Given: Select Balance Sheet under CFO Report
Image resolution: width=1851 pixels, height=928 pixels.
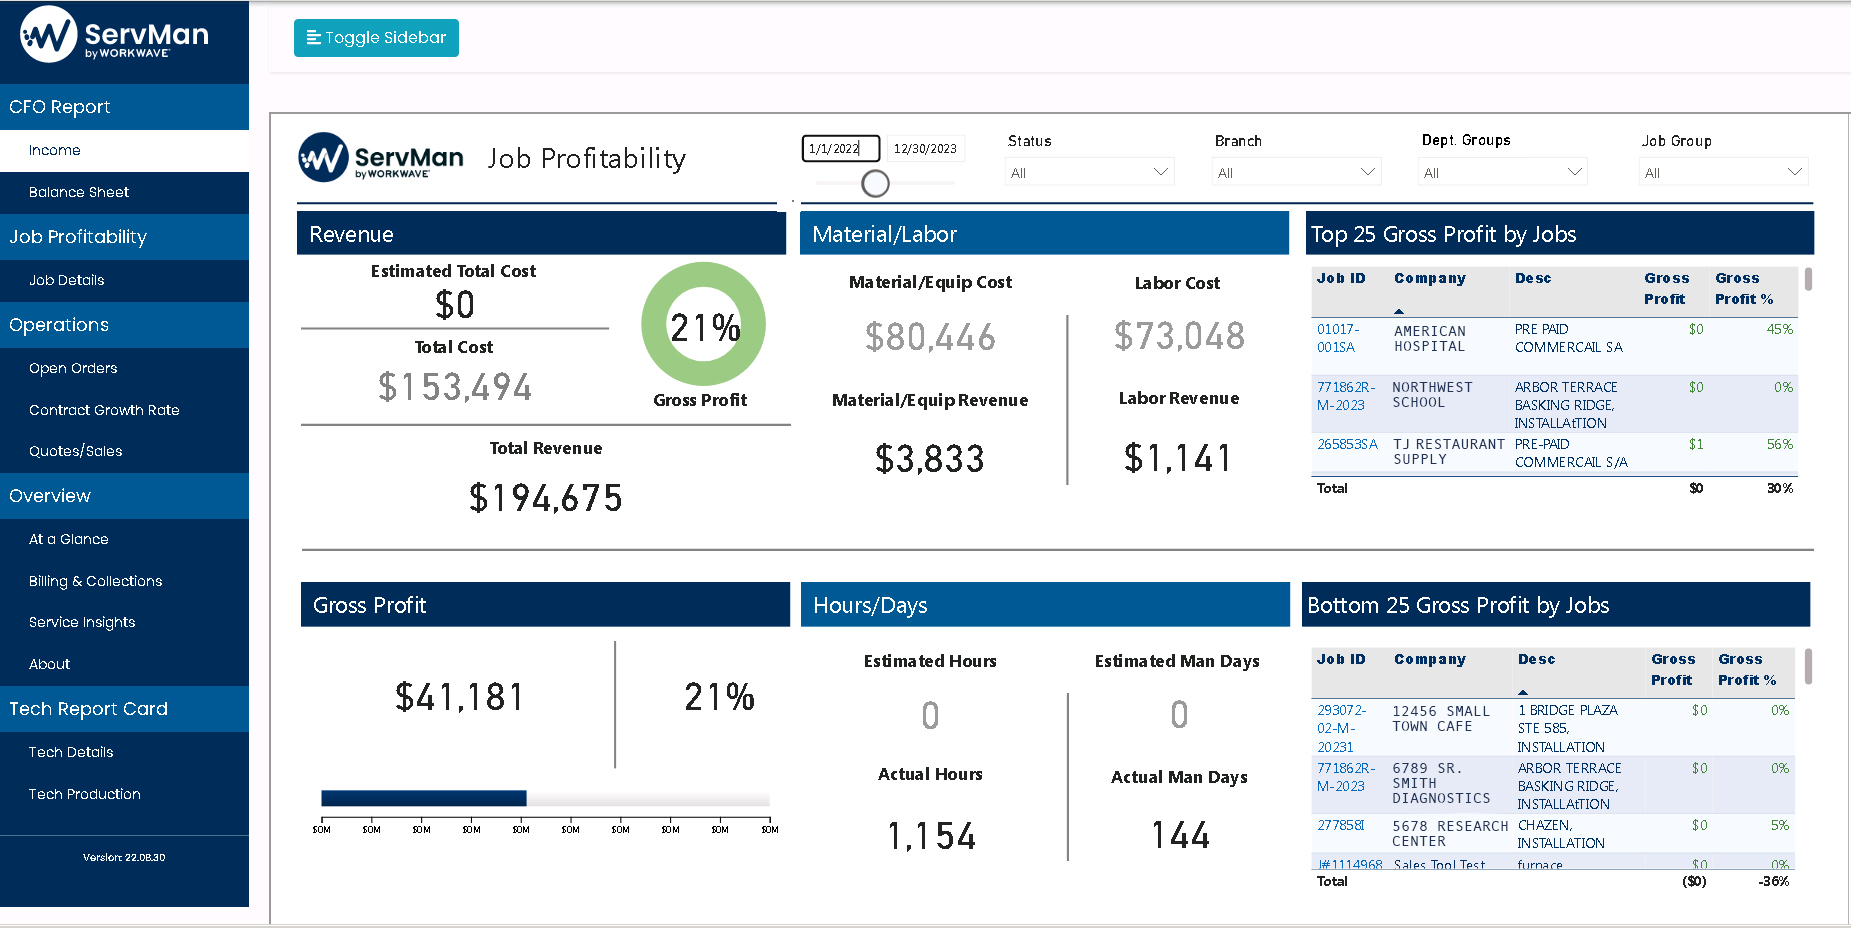Looking at the screenshot, I should (79, 192).
